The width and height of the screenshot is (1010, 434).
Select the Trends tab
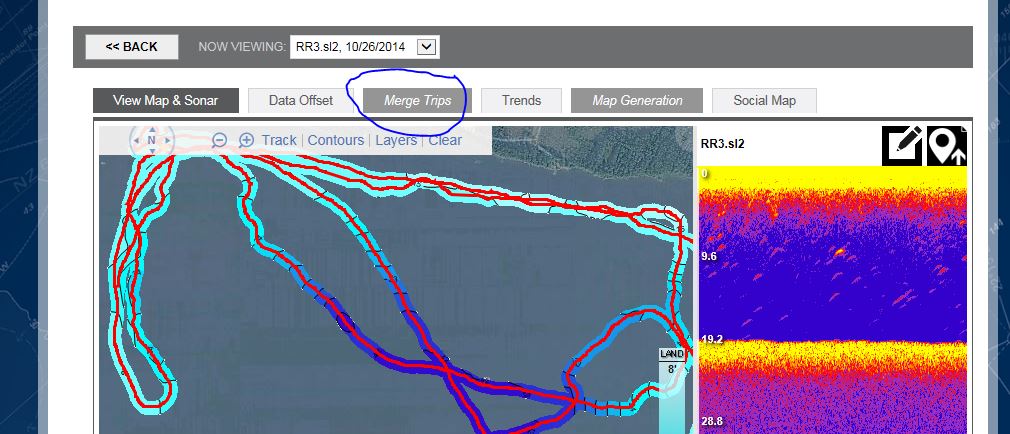click(521, 101)
